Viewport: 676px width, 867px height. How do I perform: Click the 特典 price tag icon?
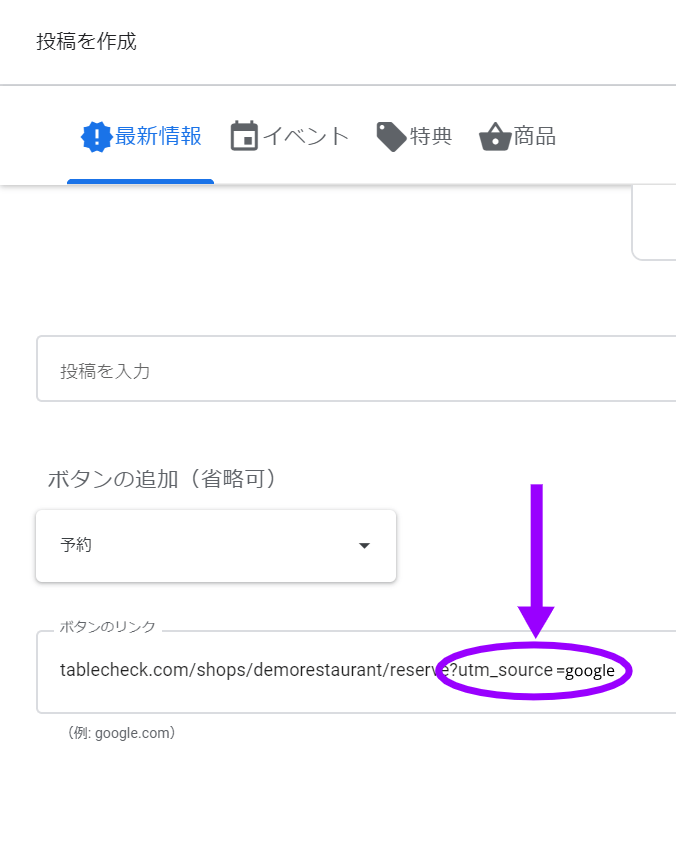[x=391, y=137]
